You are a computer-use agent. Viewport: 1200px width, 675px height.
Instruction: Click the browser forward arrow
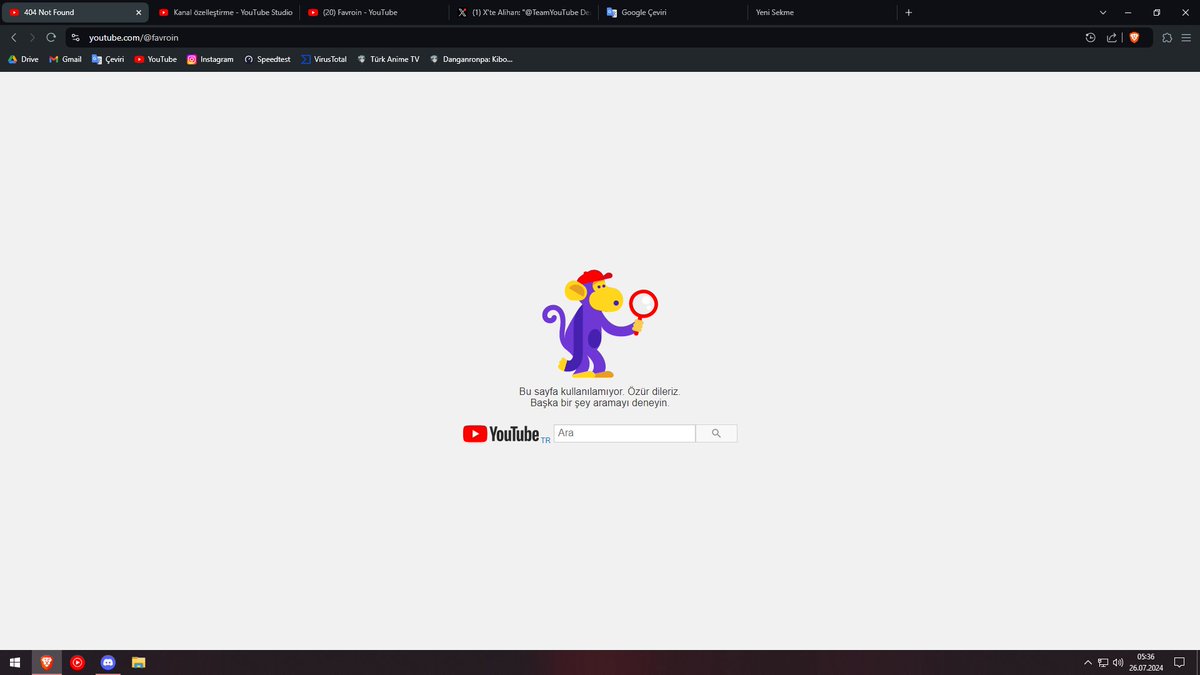[32, 37]
